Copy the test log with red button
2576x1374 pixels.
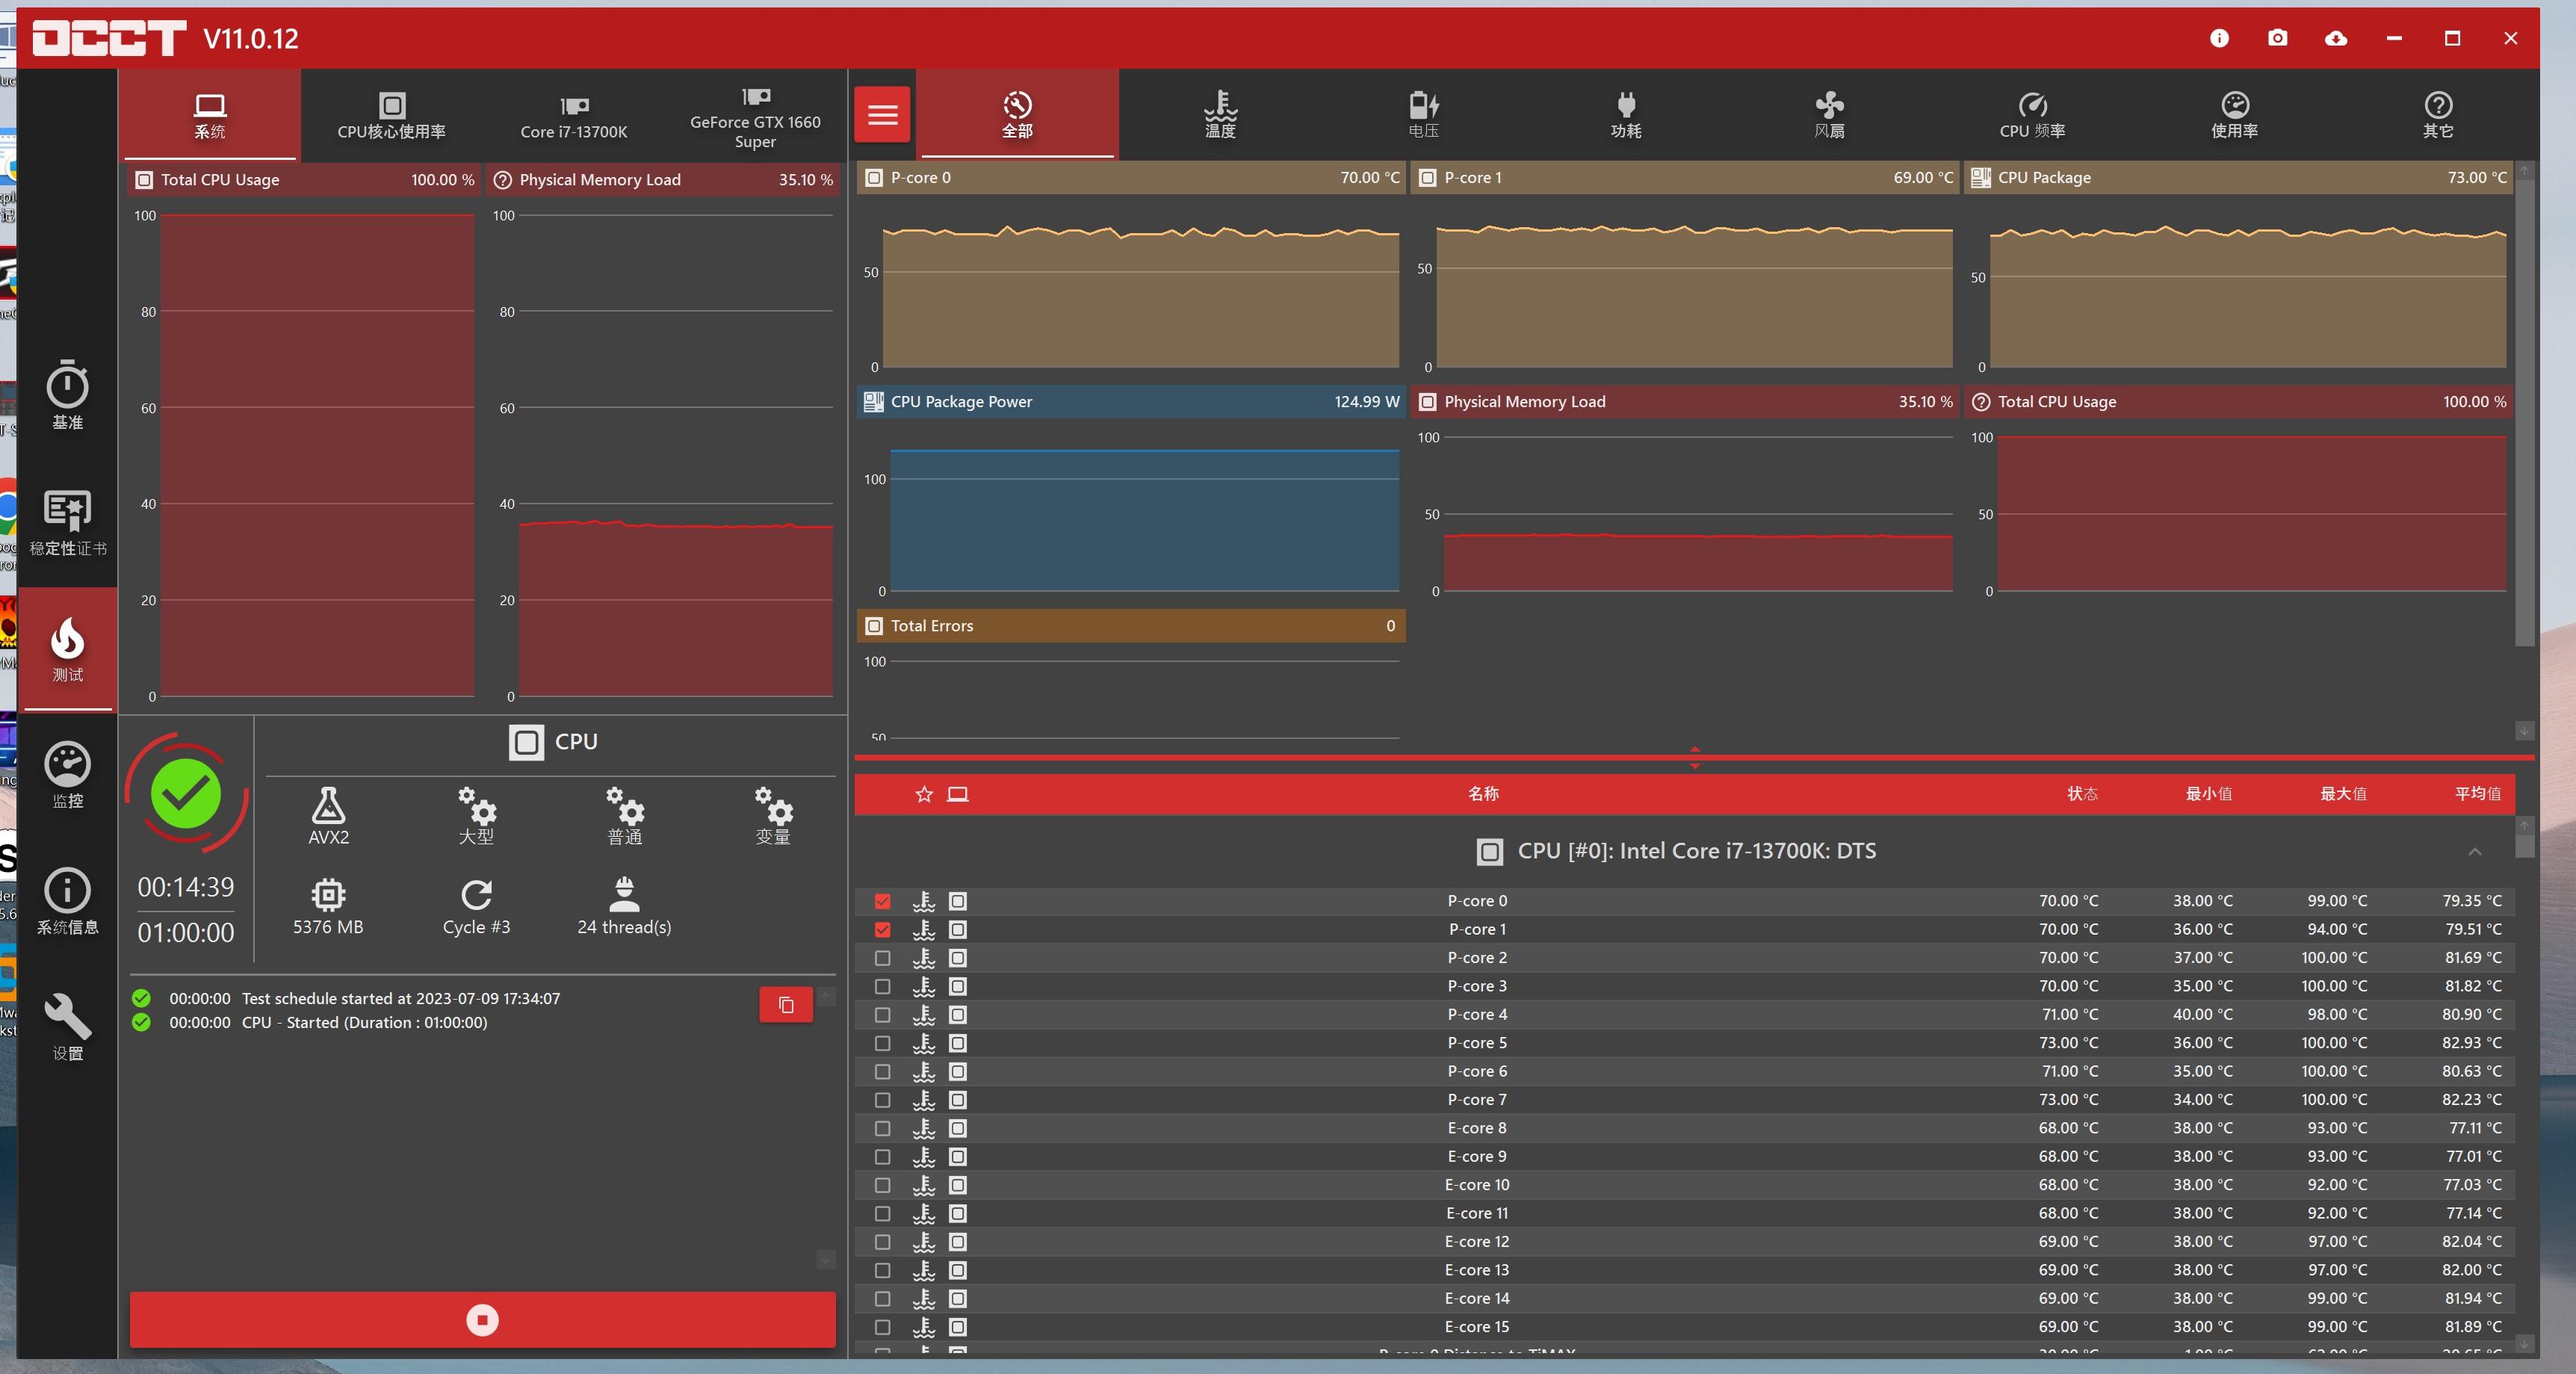click(786, 1004)
